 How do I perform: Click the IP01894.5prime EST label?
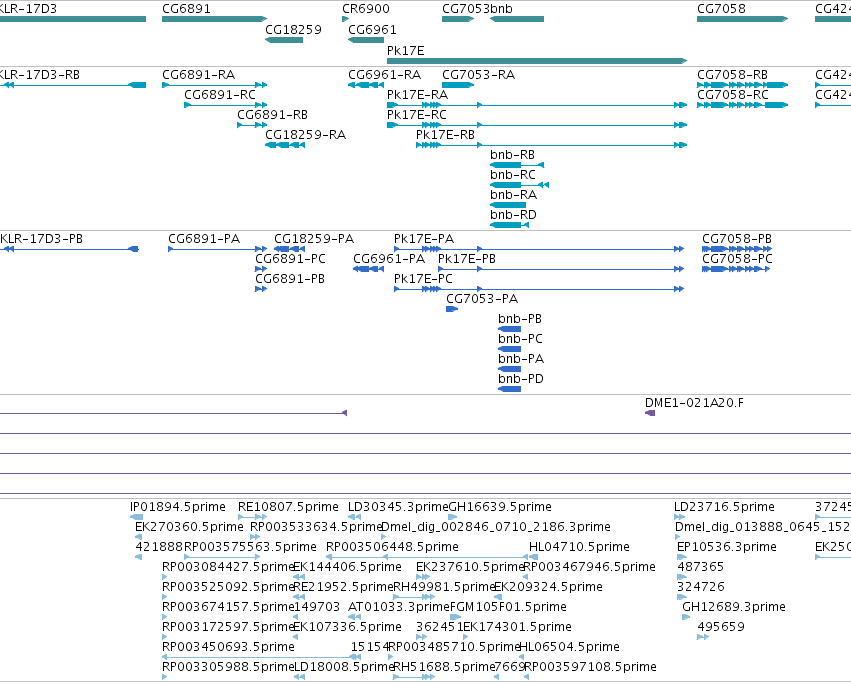tap(178, 507)
